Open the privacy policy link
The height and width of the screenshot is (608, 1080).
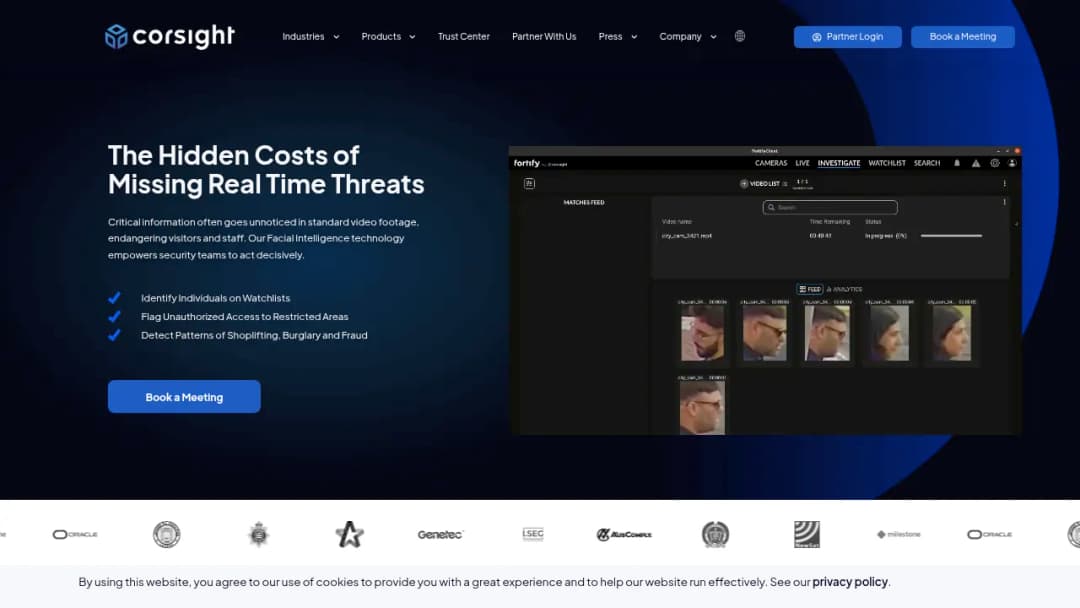850,582
